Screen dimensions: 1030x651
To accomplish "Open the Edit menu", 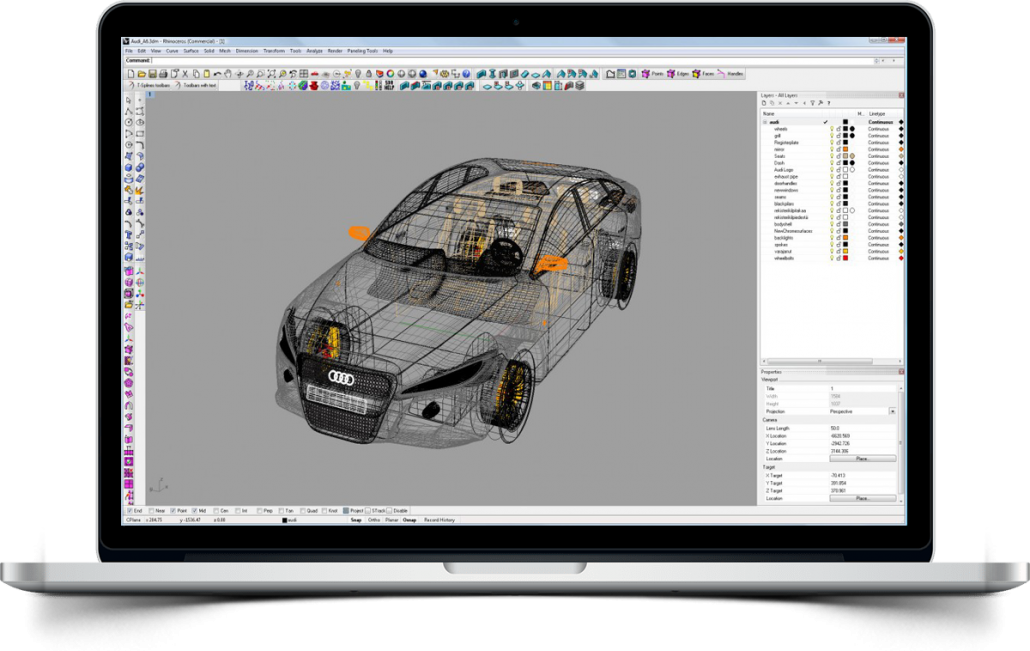I will [141, 51].
